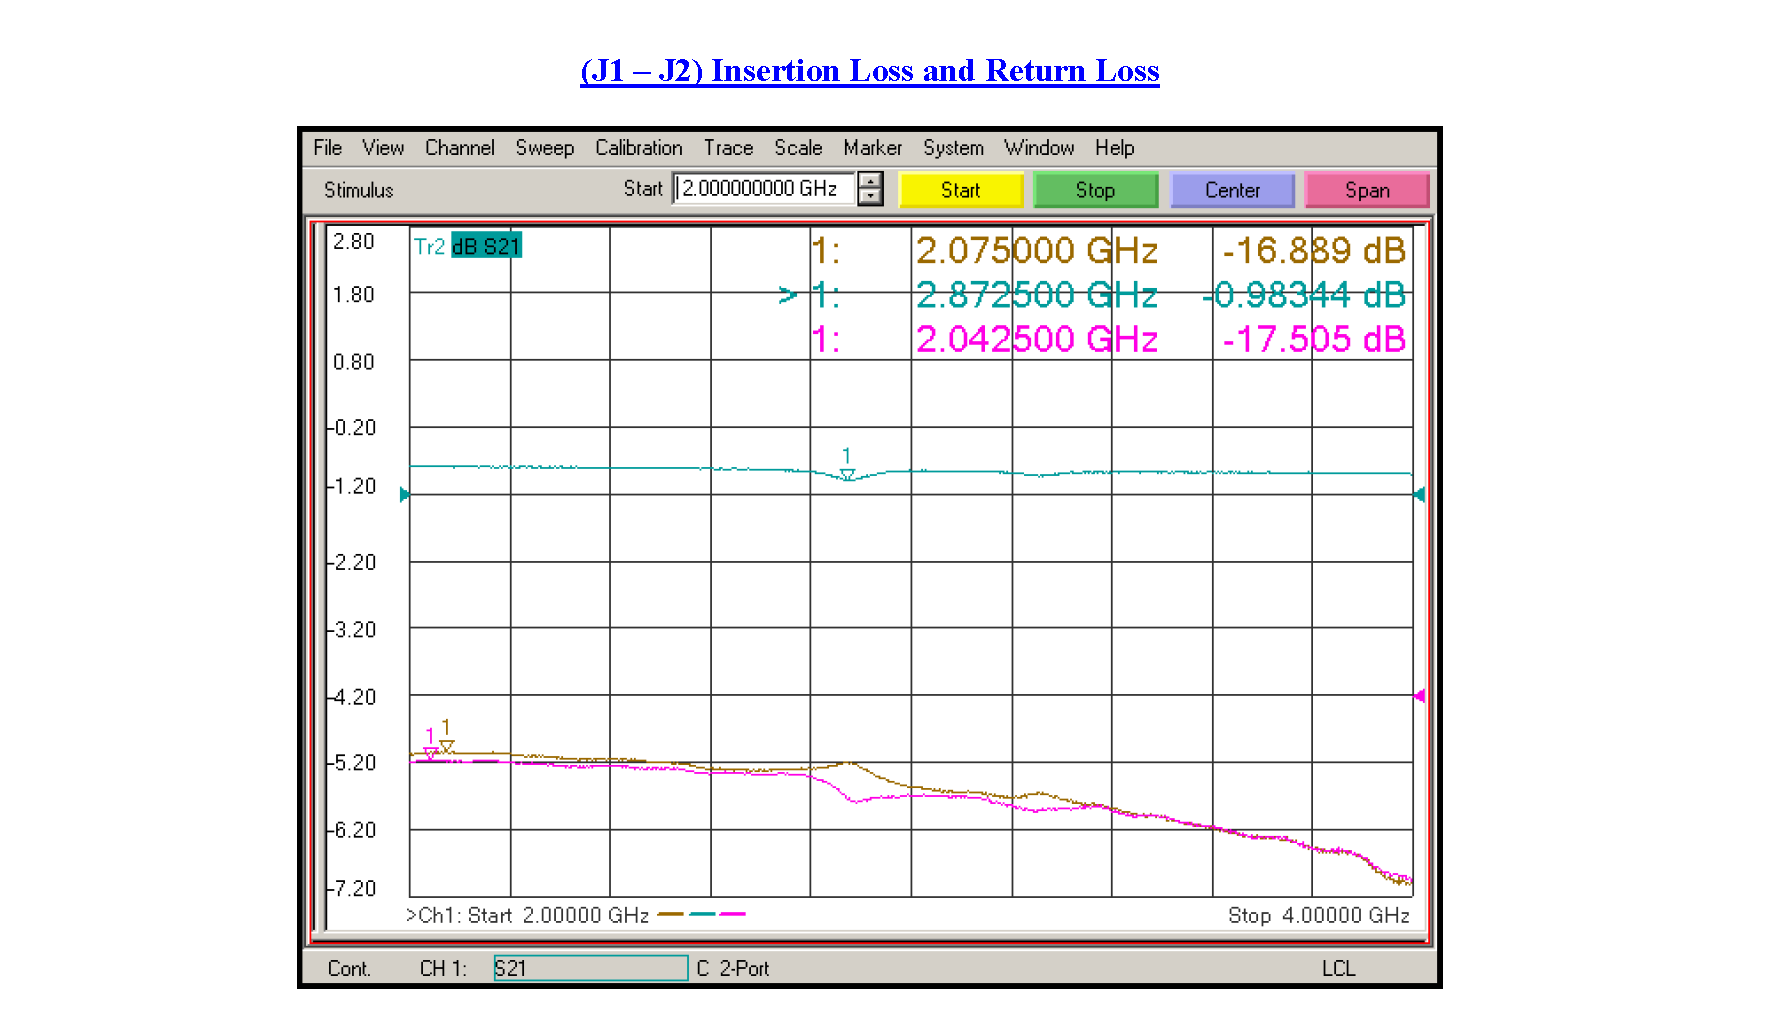Image resolution: width=1789 pixels, height=1017 pixels.
Task: Click teal reference arrow on right edge
Action: coord(1419,494)
